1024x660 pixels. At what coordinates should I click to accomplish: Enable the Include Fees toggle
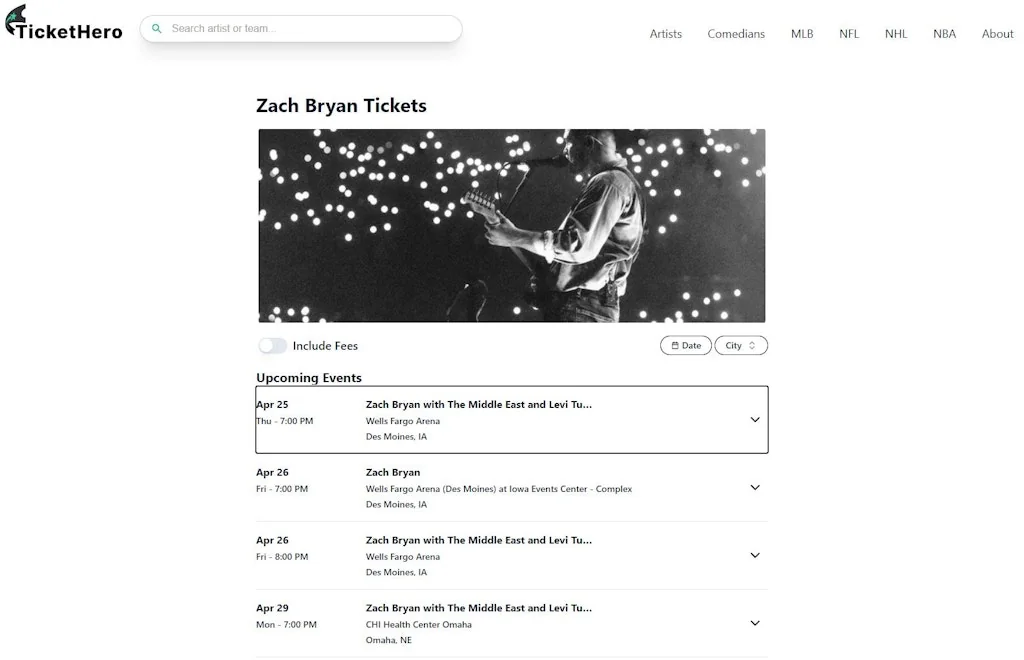[x=272, y=345]
